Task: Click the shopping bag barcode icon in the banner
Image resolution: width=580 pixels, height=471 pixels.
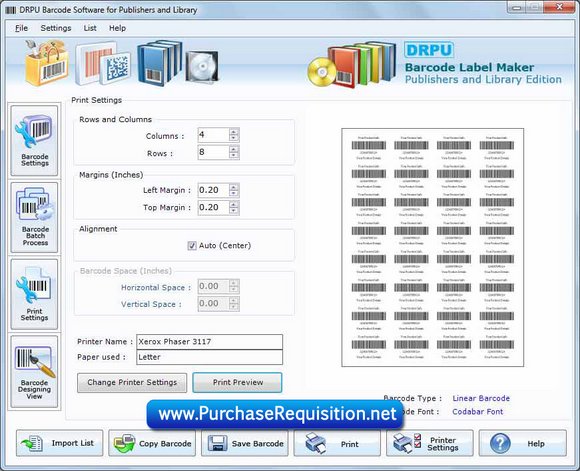Action: tap(46, 63)
